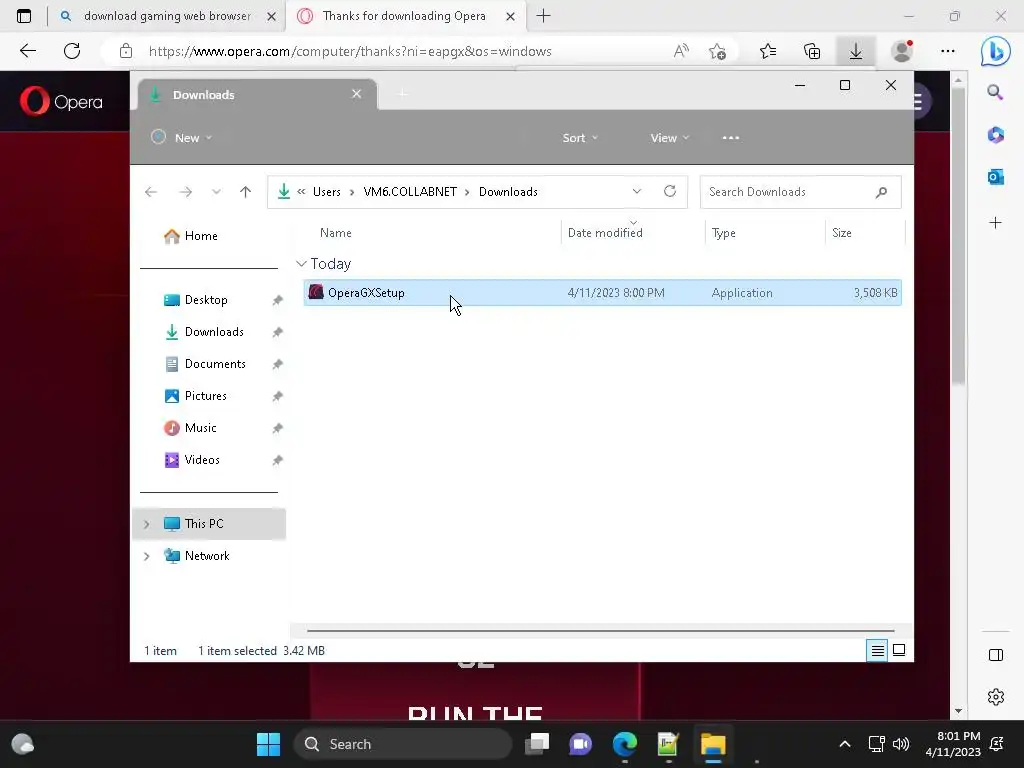The image size is (1024, 768).
Task: Open recent locations chevron
Action: 216,192
